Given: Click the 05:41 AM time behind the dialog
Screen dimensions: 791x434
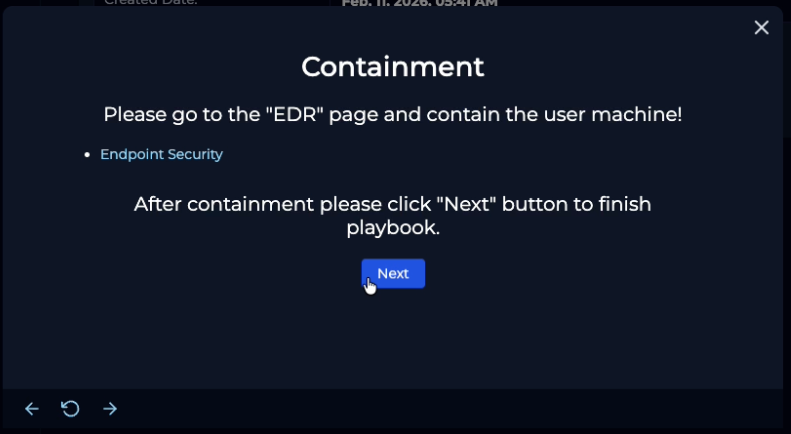Looking at the screenshot, I should pyautogui.click(x=464, y=3).
